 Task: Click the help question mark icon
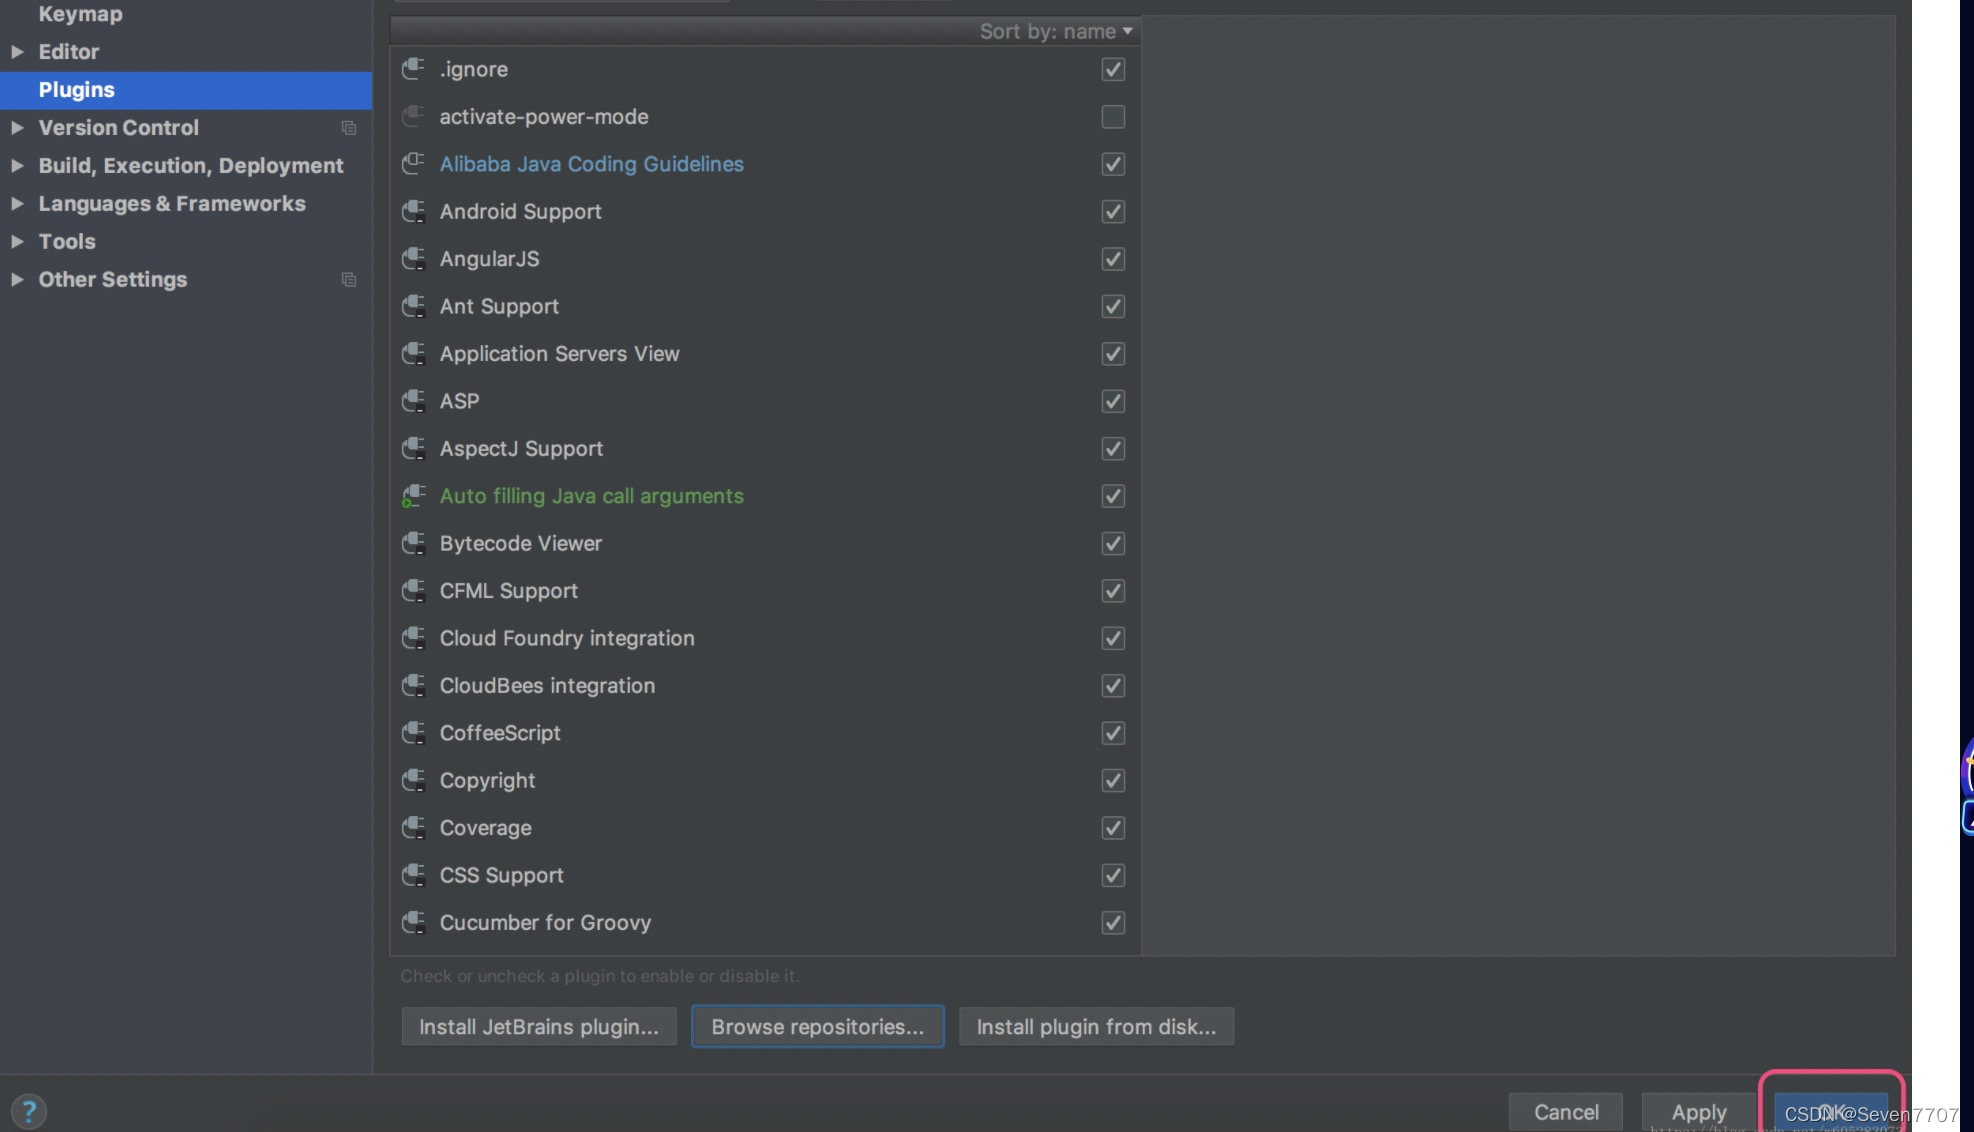tap(28, 1111)
